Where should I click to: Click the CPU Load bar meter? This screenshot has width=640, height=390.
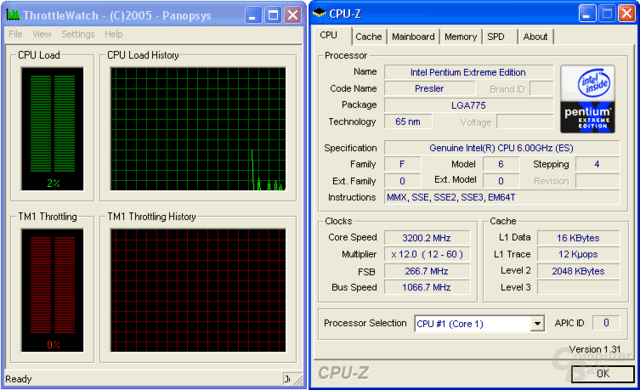(x=52, y=129)
